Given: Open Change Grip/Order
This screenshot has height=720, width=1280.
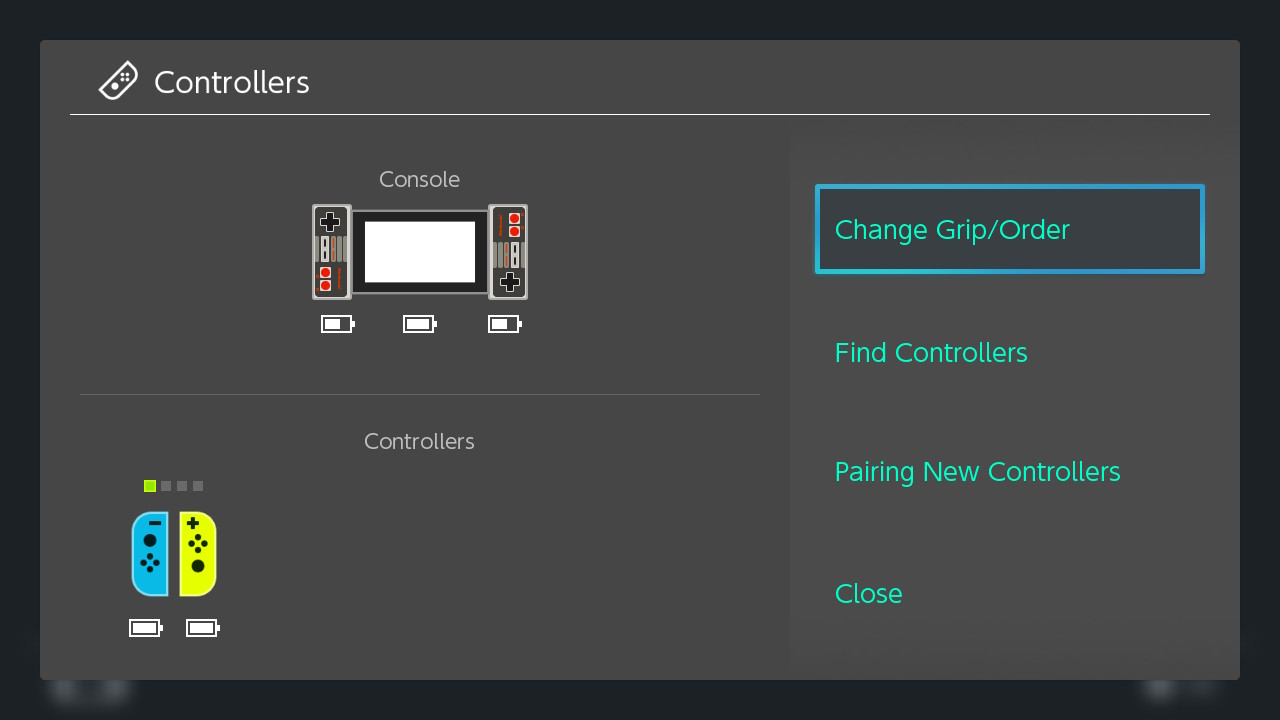Looking at the screenshot, I should pyautogui.click(x=1010, y=229).
